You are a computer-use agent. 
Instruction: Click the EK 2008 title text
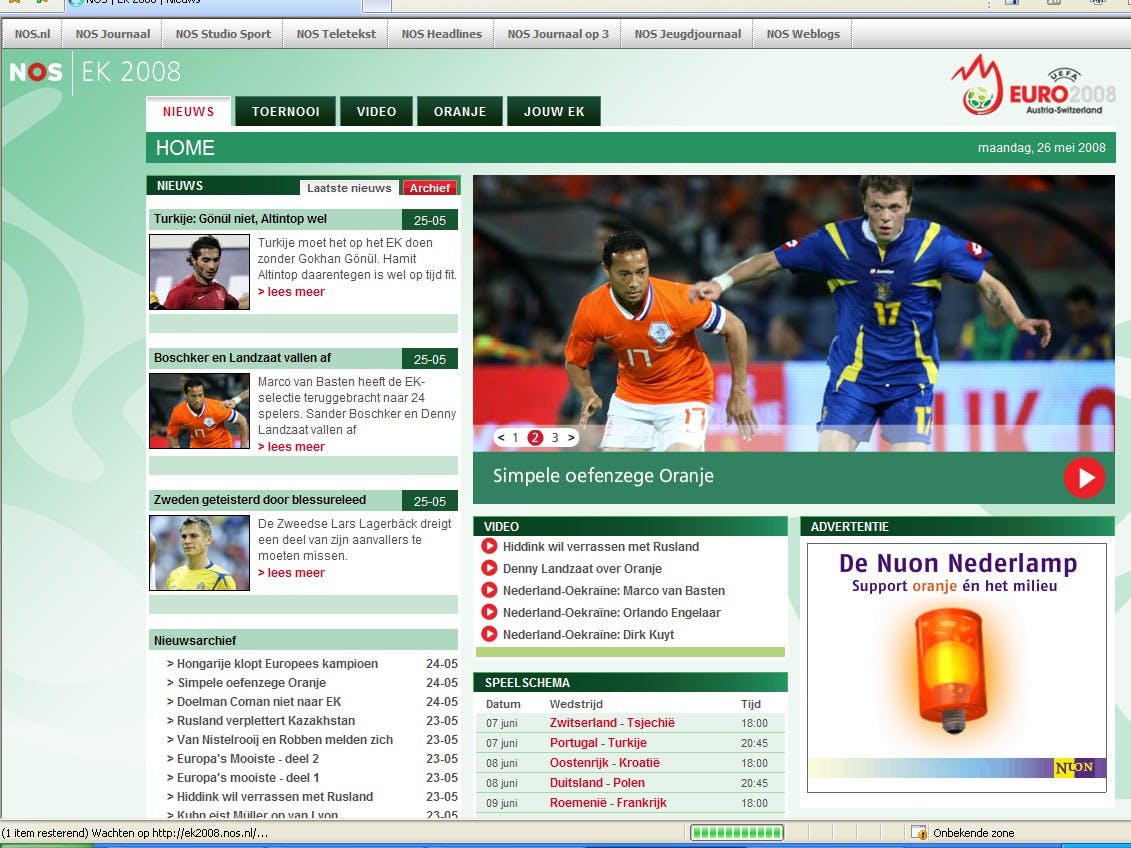coord(131,72)
